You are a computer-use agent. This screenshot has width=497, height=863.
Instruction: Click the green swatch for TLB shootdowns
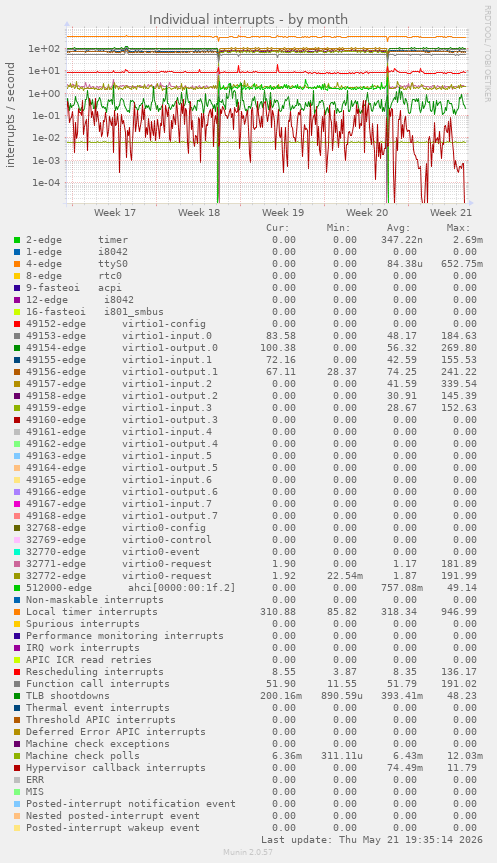click(17, 696)
